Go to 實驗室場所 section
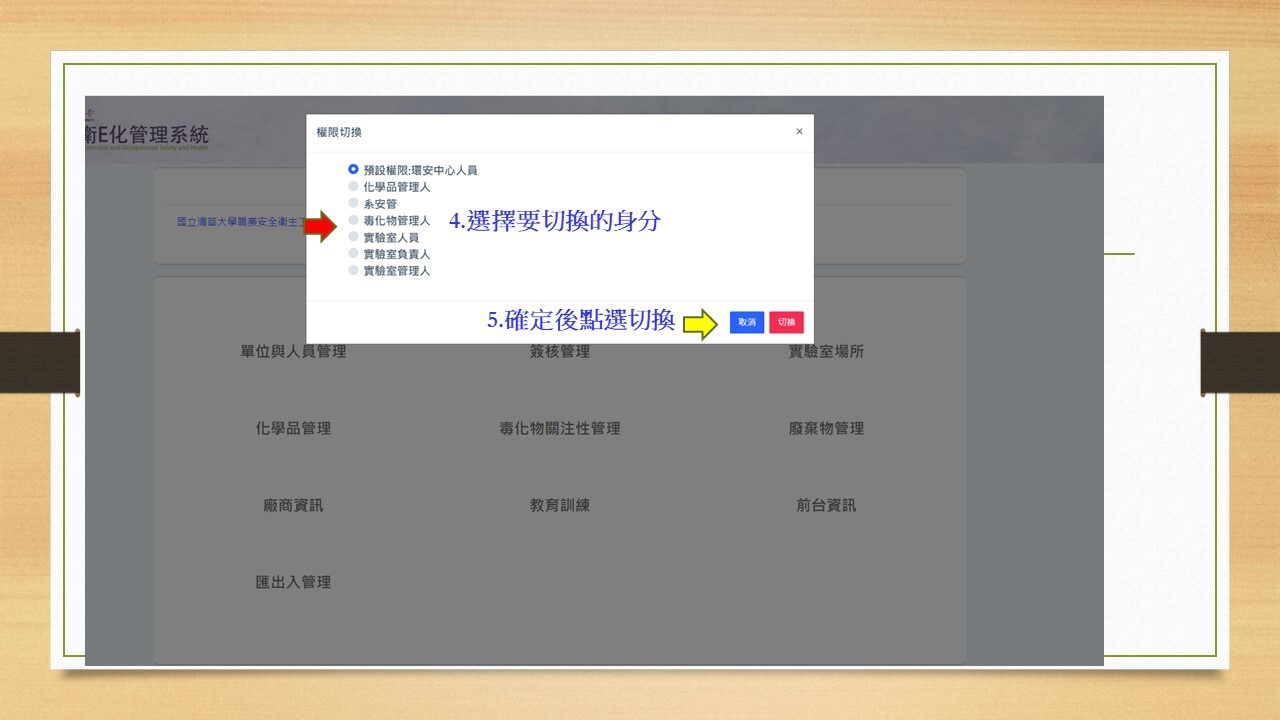Screen dimensions: 1280x720 click(x=826, y=352)
